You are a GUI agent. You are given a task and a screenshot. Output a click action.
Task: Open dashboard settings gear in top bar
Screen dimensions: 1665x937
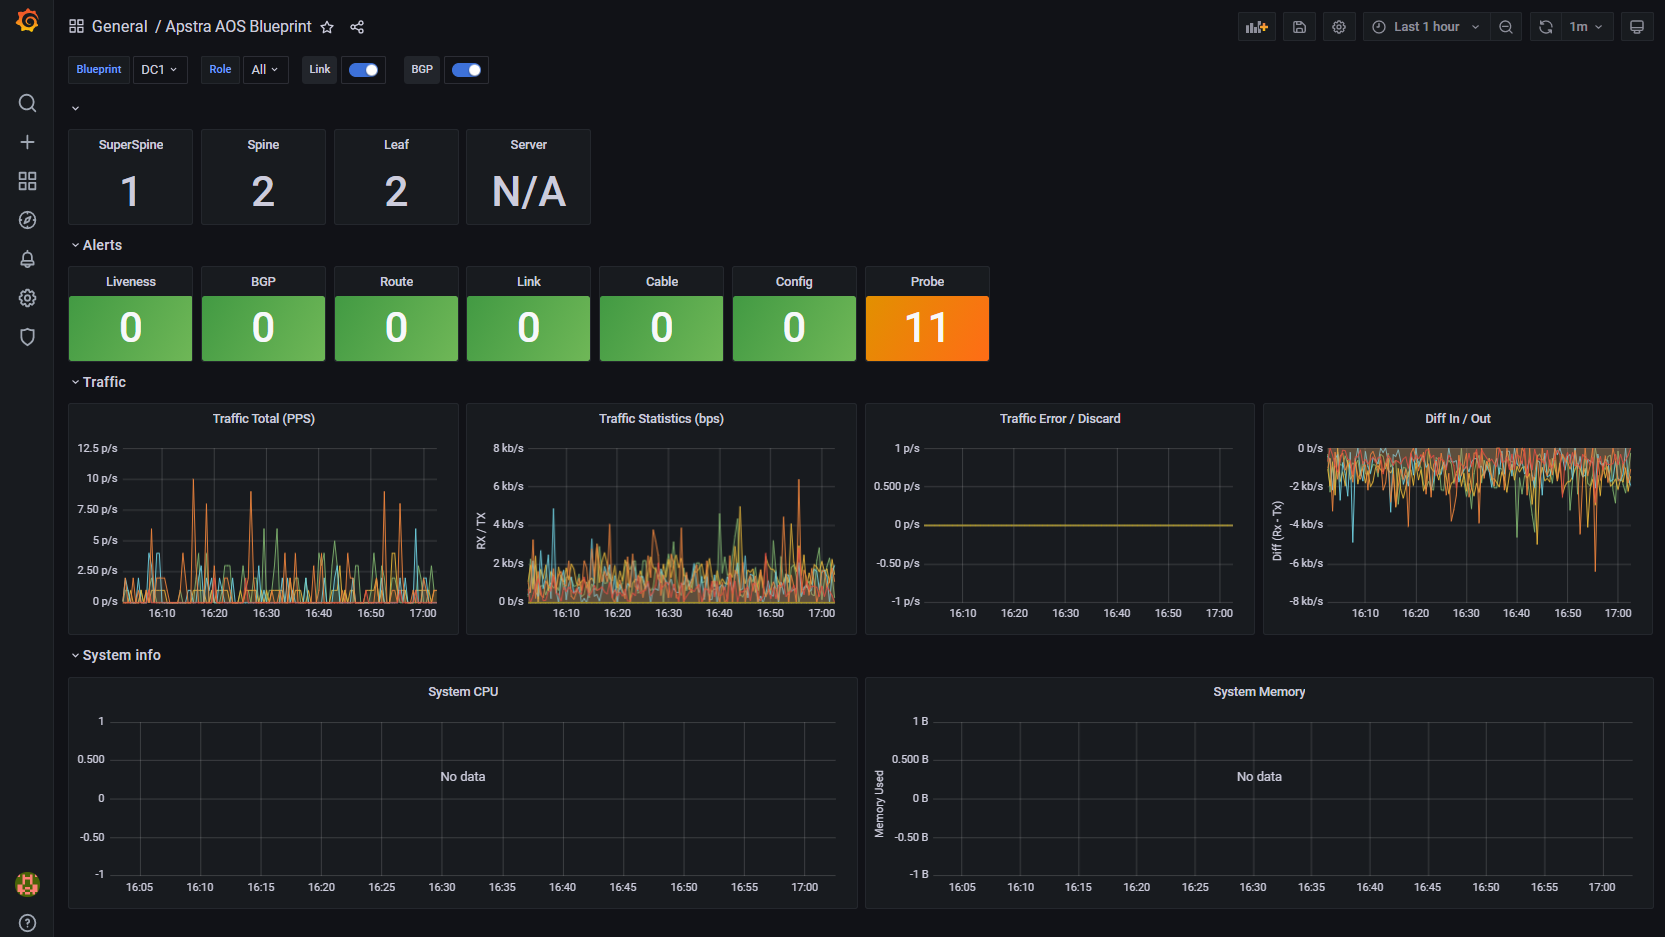click(1339, 27)
